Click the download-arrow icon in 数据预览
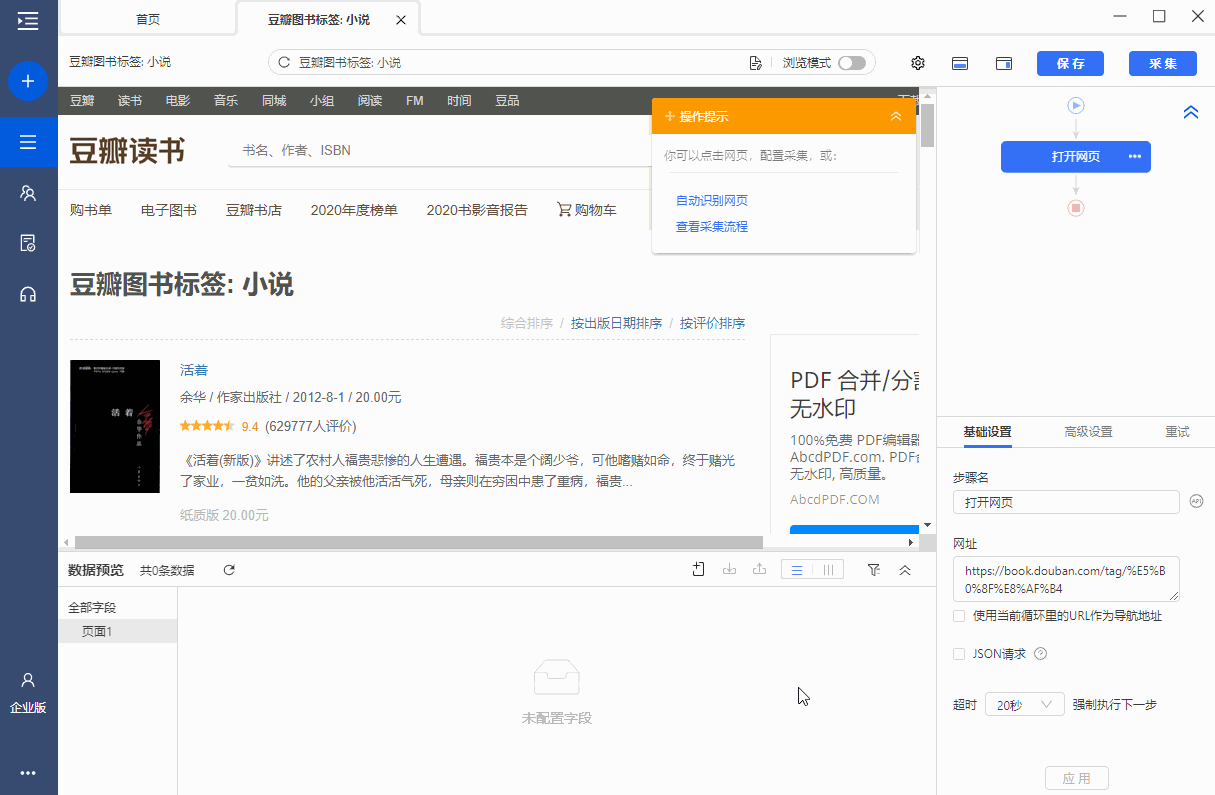The width and height of the screenshot is (1215, 795). 729,570
